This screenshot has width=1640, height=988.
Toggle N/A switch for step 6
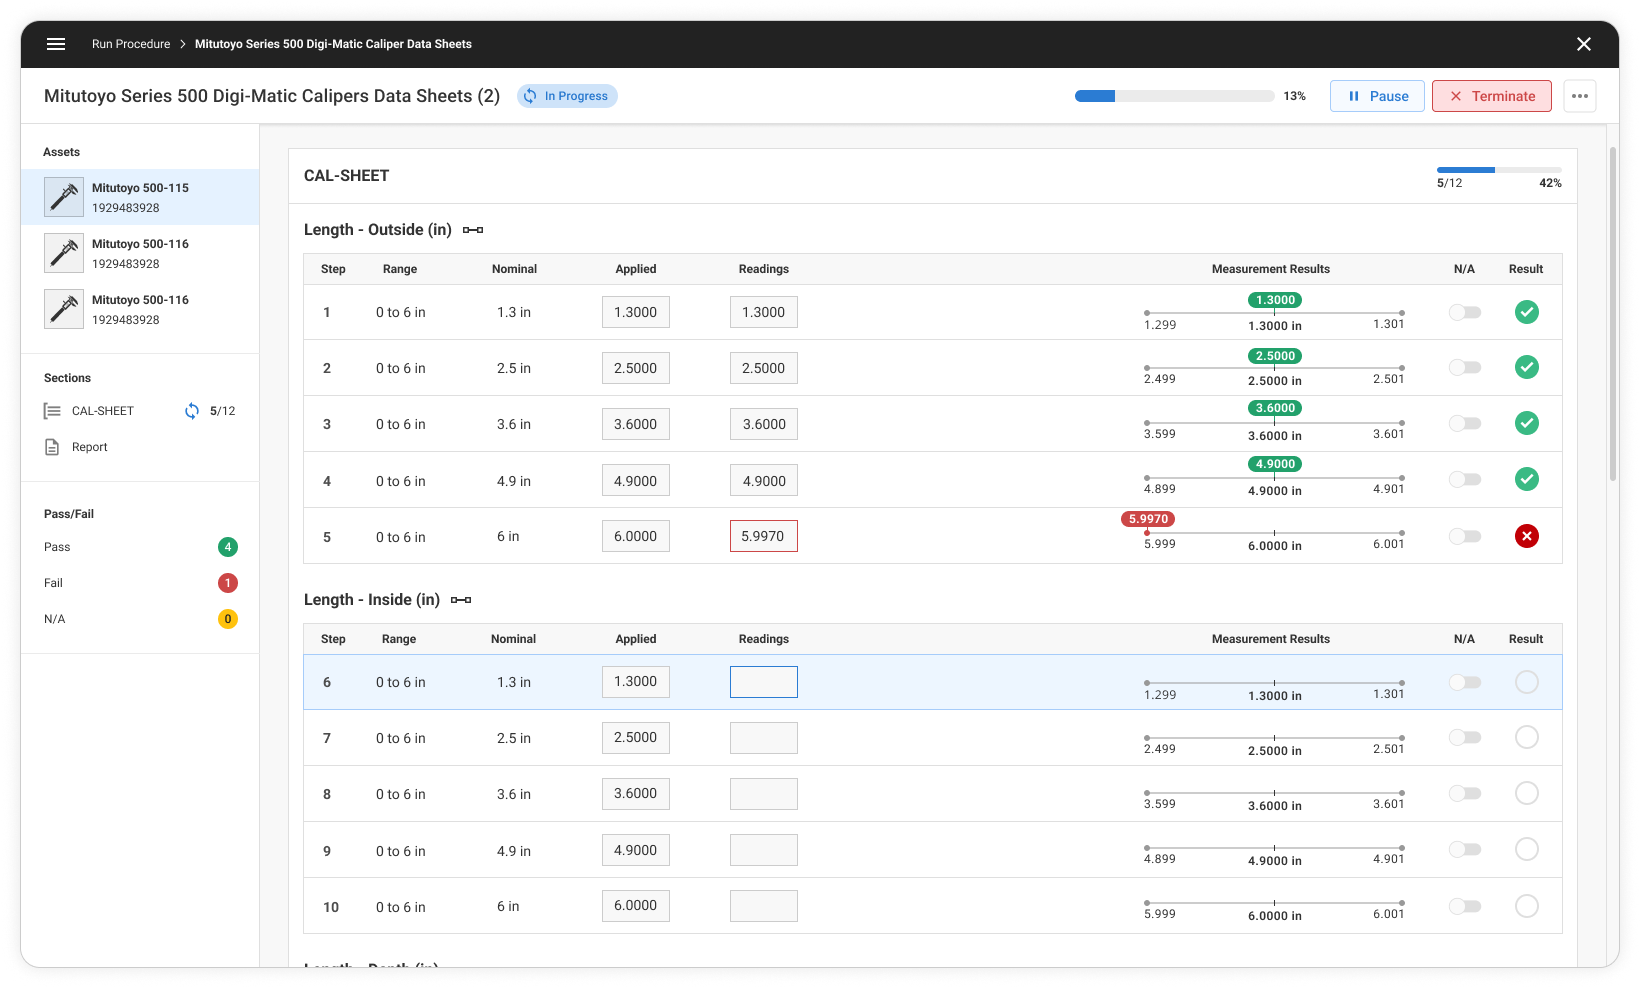coord(1465,682)
